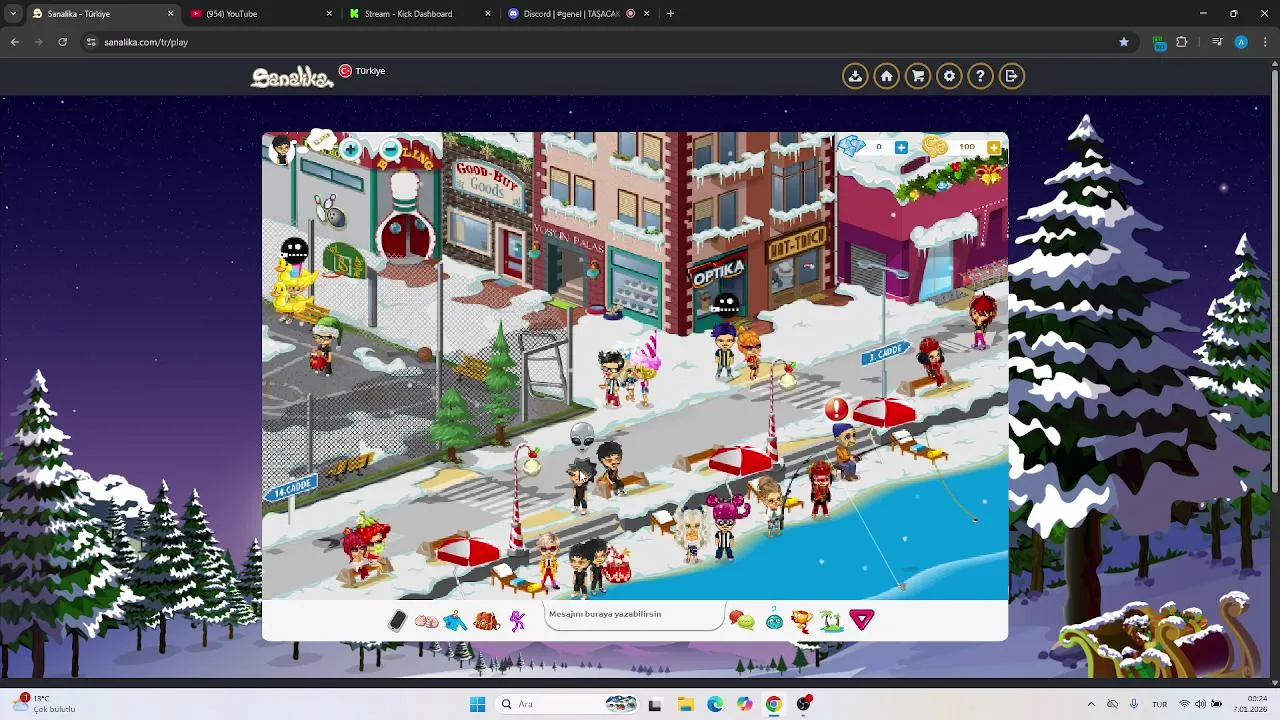Viewport: 1280px width, 720px height.
Task: Open the player avatar profile picture
Action: tap(281, 150)
